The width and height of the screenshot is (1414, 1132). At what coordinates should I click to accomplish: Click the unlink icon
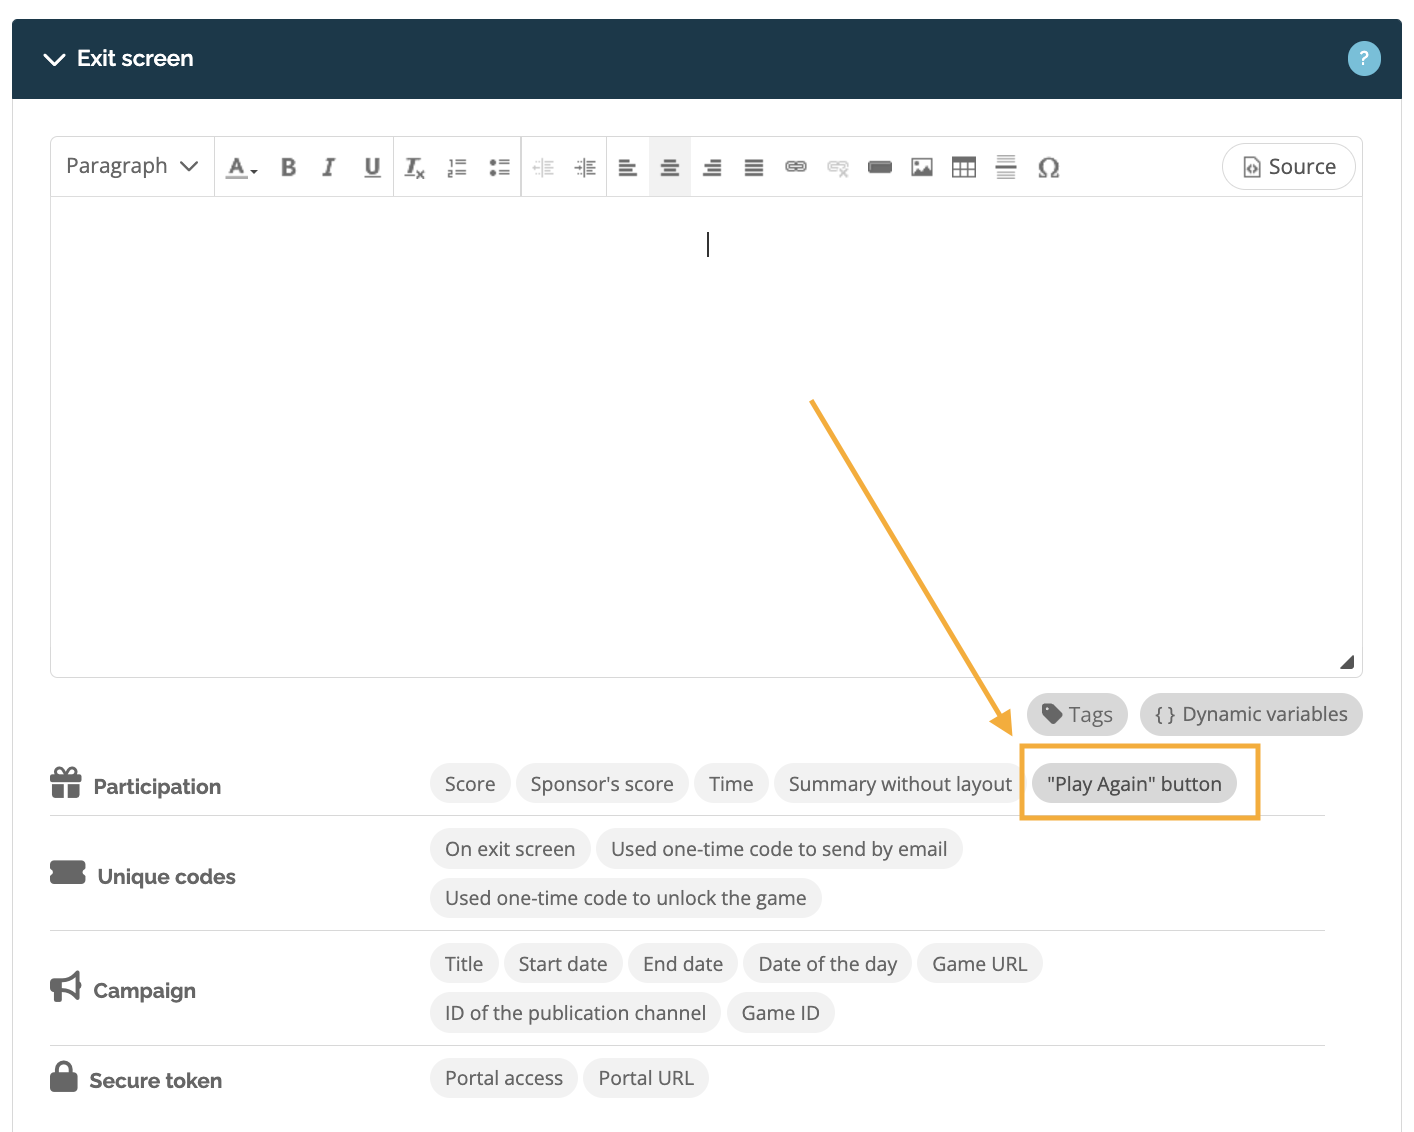(x=838, y=167)
